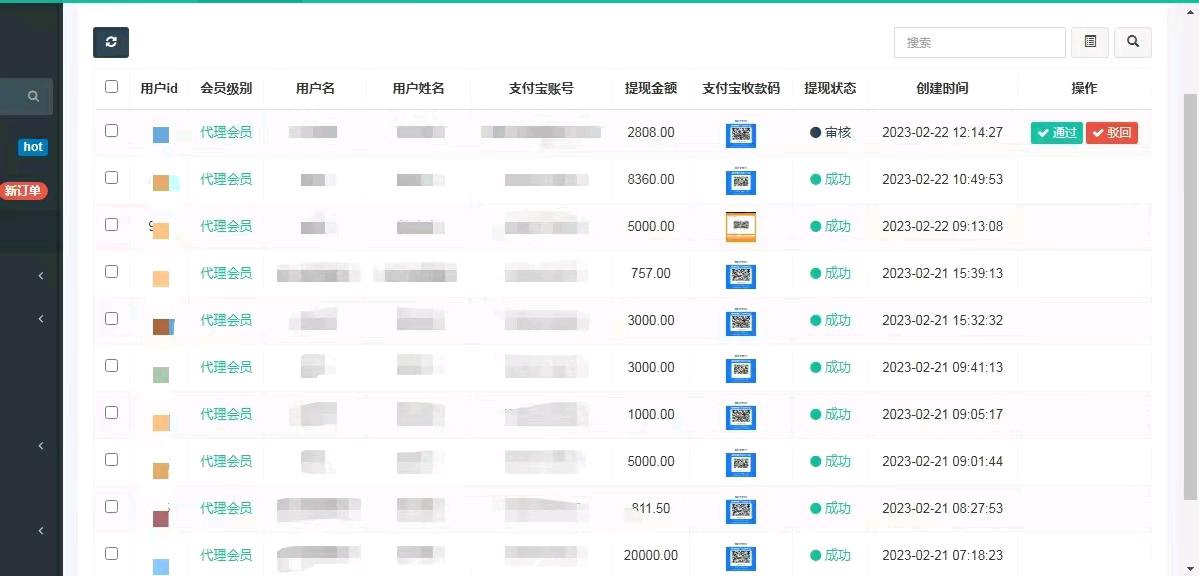Expand the bottom sidebar chevron menu
The height and width of the screenshot is (576, 1199).
[41, 531]
